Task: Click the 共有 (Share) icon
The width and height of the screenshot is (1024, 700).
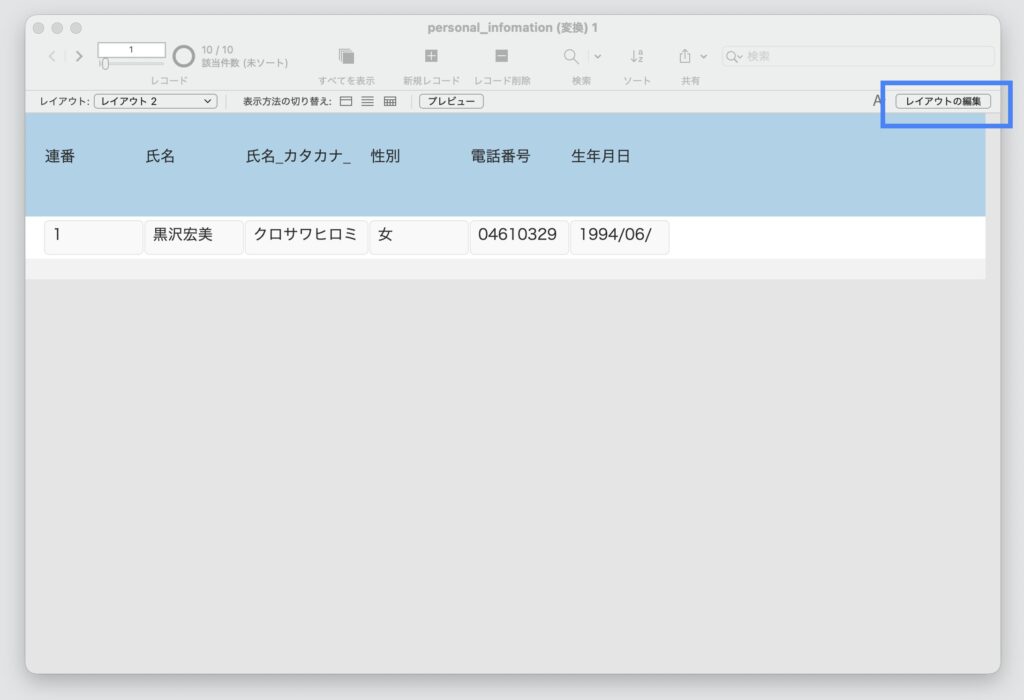Action: 684,56
